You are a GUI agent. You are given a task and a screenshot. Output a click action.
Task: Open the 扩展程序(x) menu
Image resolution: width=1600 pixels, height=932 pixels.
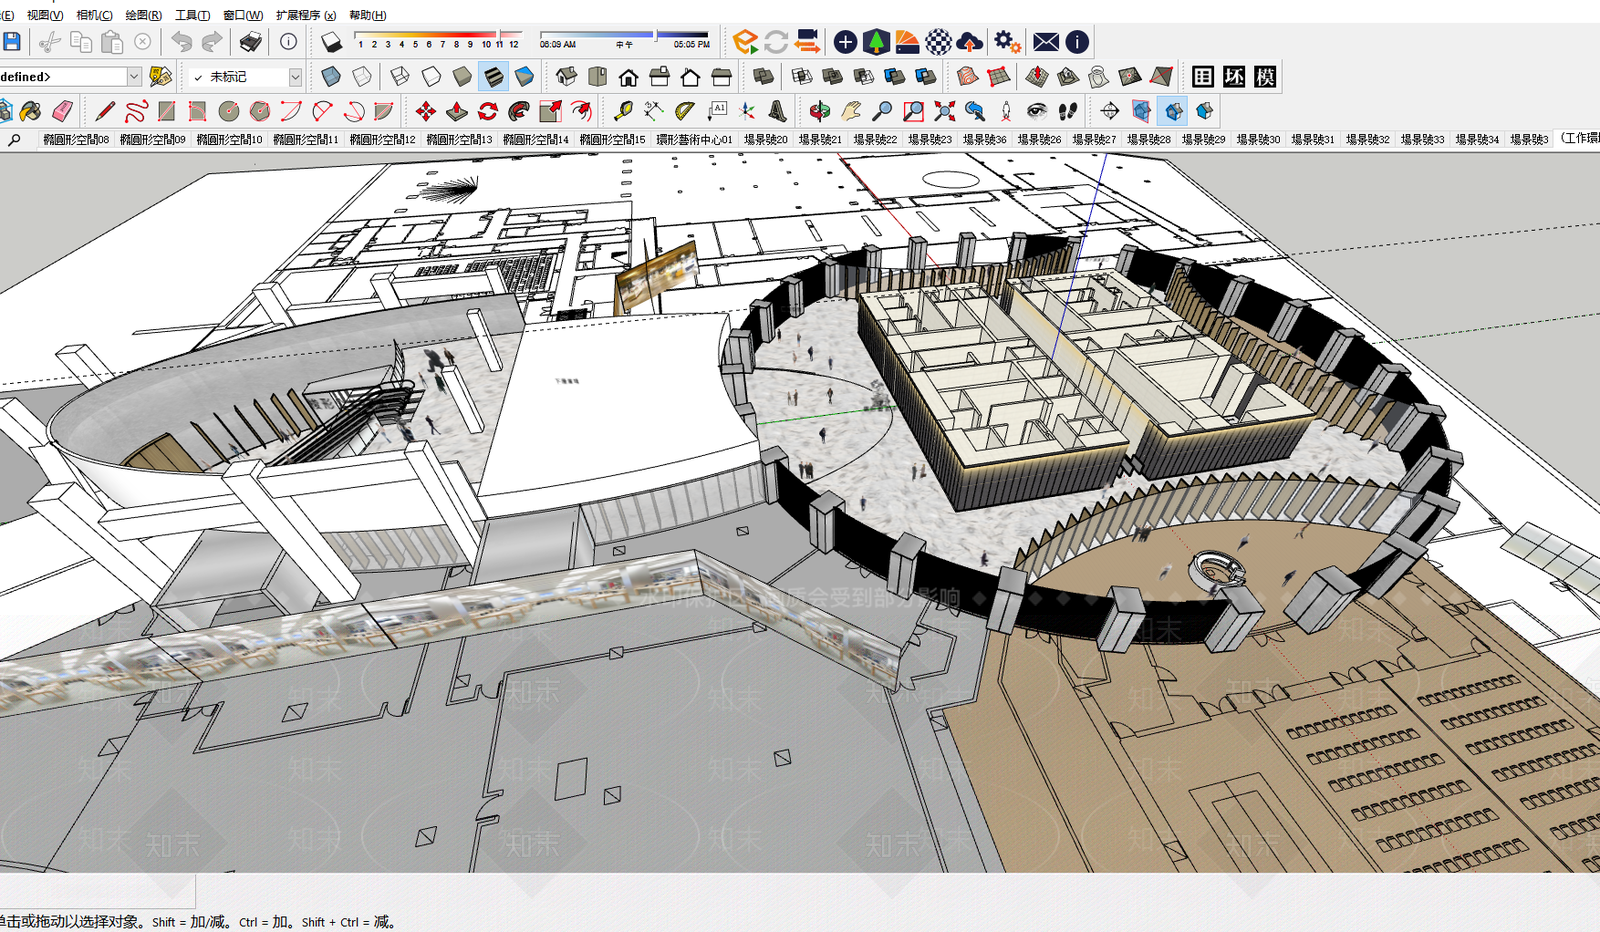point(306,15)
